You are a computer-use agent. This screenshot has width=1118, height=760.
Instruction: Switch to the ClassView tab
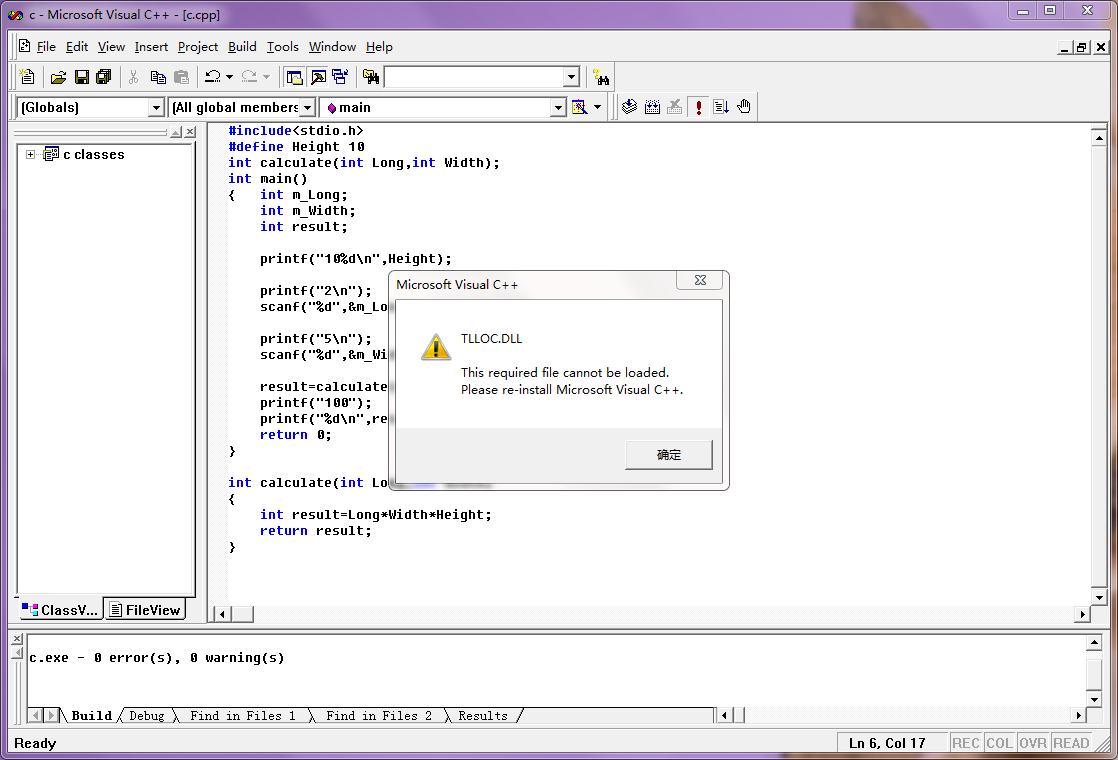click(60, 610)
